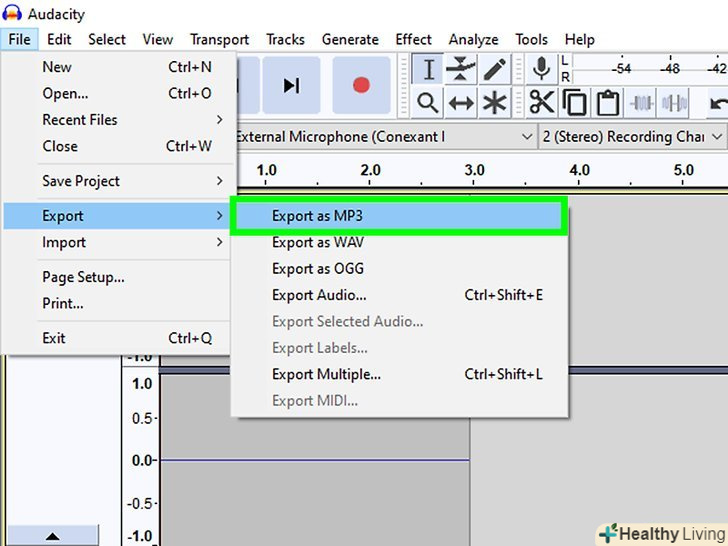The image size is (728, 546).
Task: Click the recording level meter at -48
Action: 670,69
